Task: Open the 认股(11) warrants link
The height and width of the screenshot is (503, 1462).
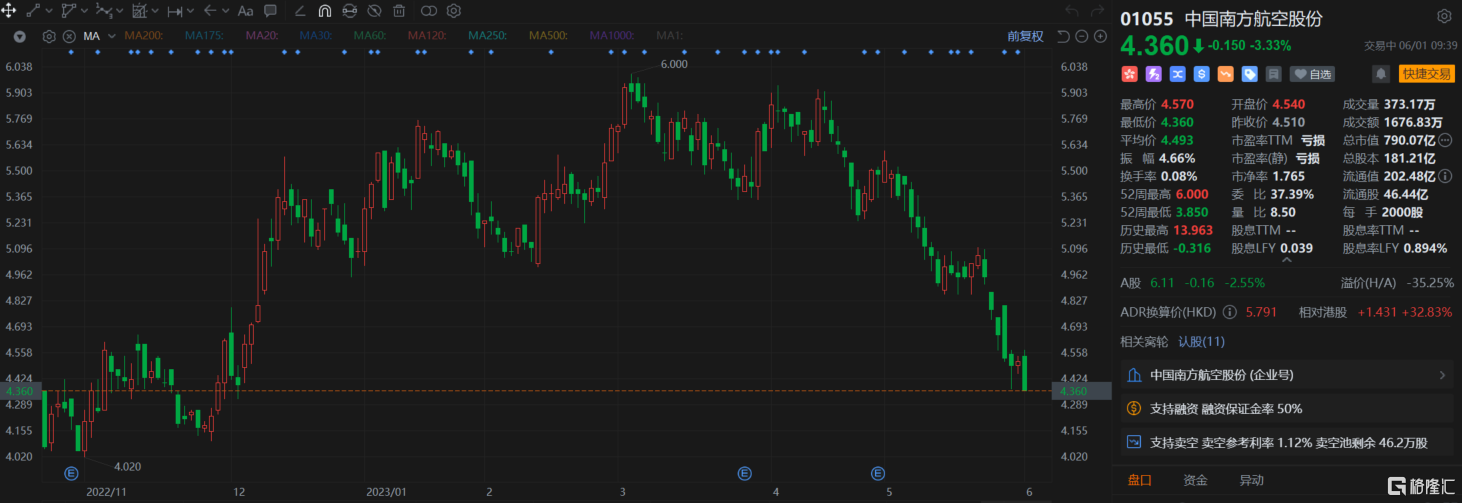Action: [x=1201, y=341]
